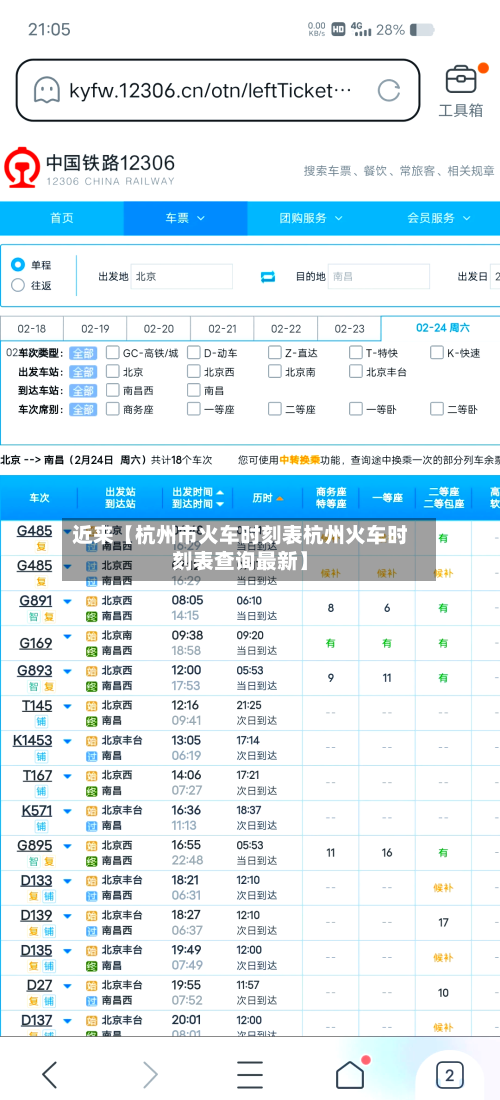Tap the browser URL address bar
This screenshot has height=1100, width=500.
[218, 90]
